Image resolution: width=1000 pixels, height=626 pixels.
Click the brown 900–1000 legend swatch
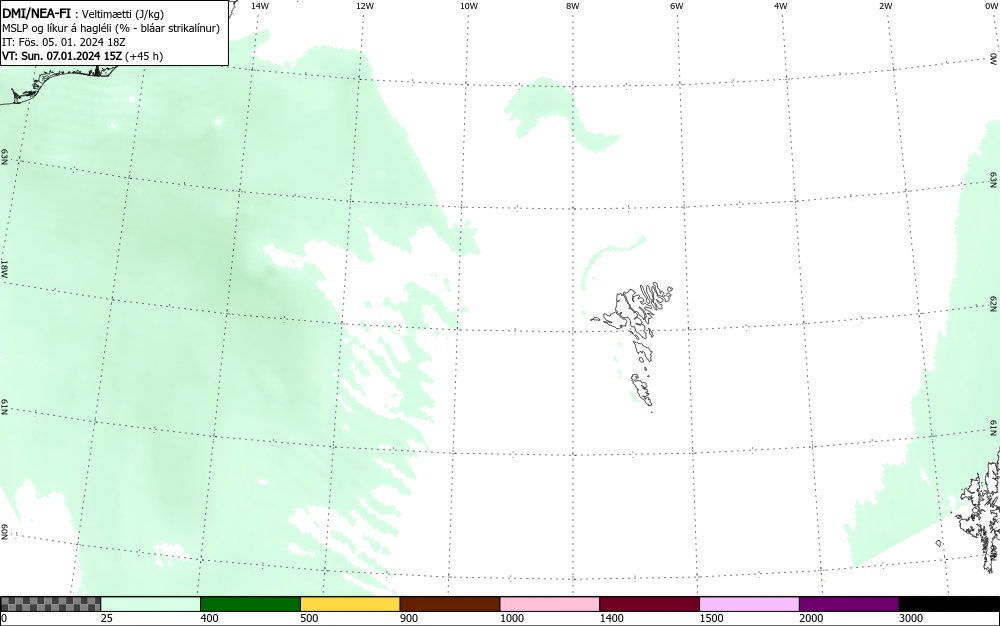click(x=450, y=604)
